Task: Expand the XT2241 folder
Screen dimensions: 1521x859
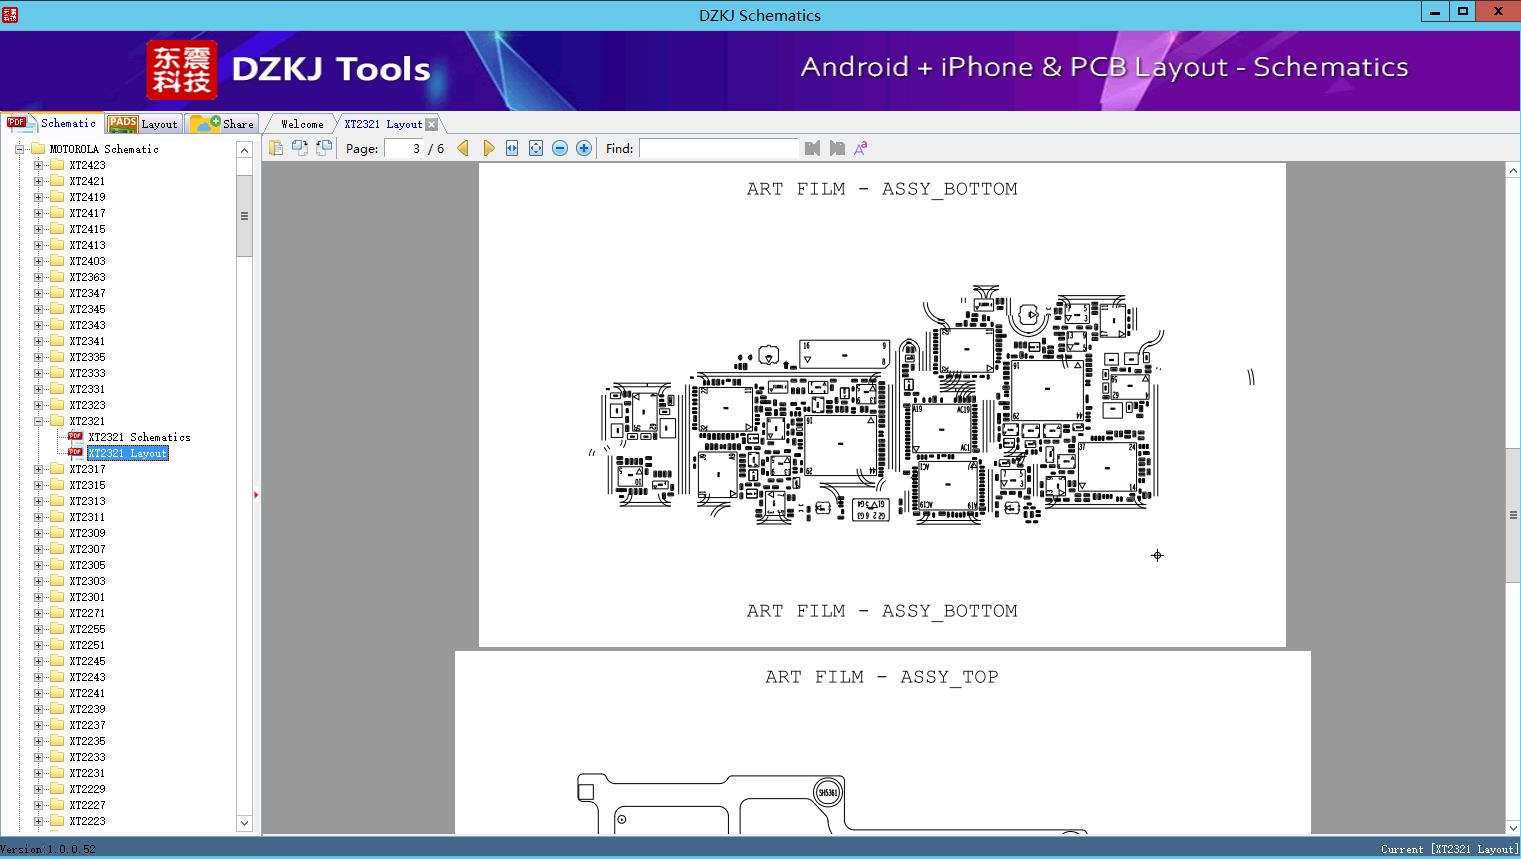Action: click(x=38, y=693)
